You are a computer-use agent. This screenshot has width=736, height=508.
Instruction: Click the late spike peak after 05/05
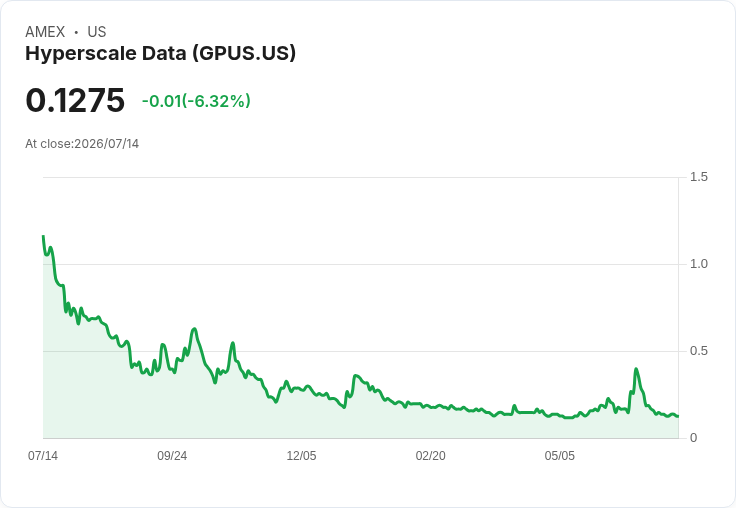click(x=636, y=369)
